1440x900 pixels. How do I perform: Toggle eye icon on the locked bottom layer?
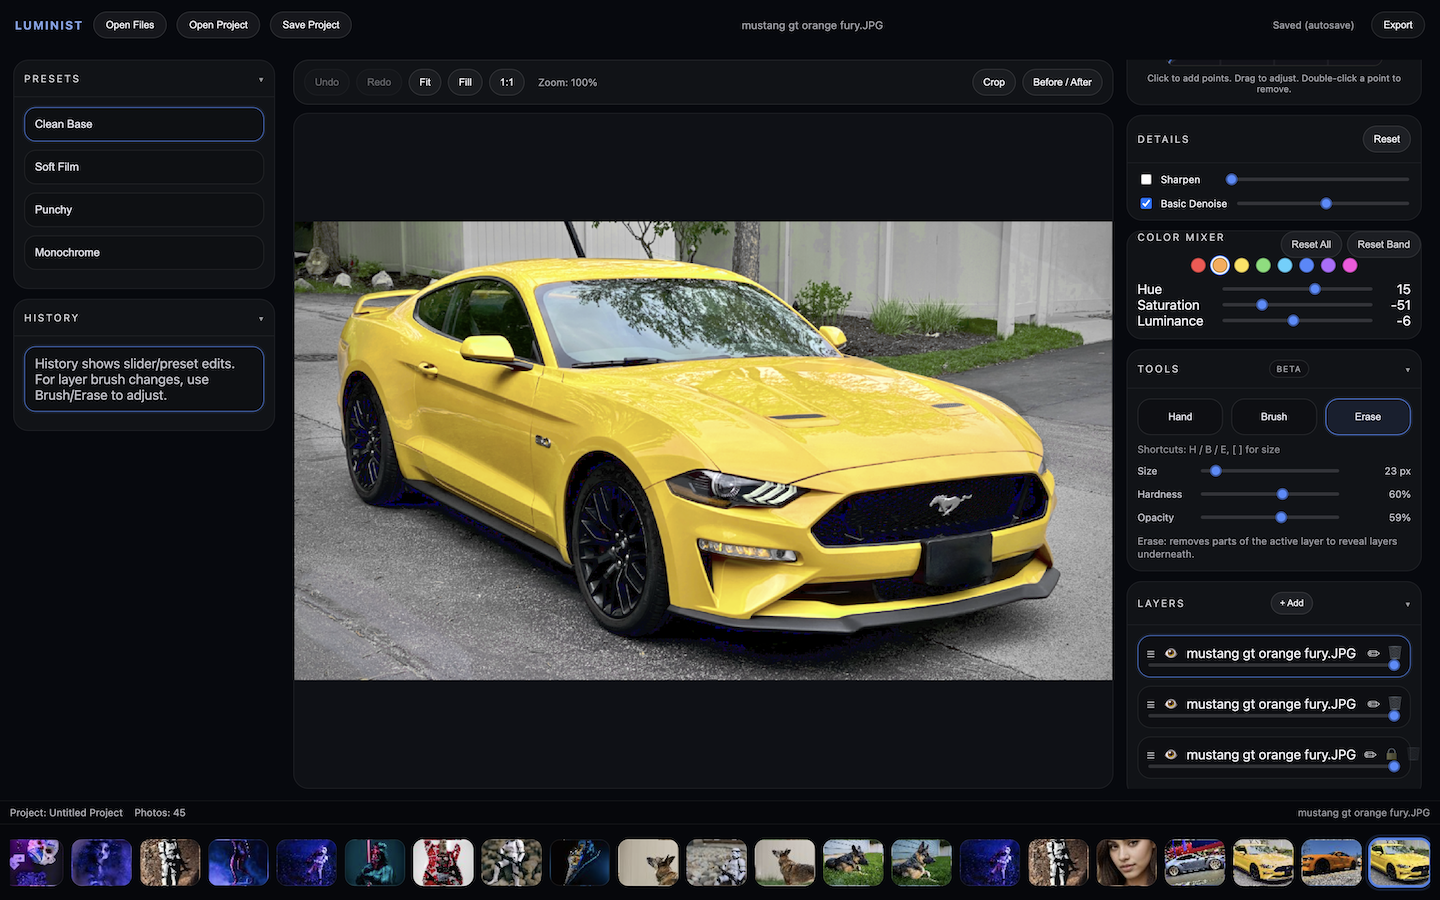pos(1170,755)
